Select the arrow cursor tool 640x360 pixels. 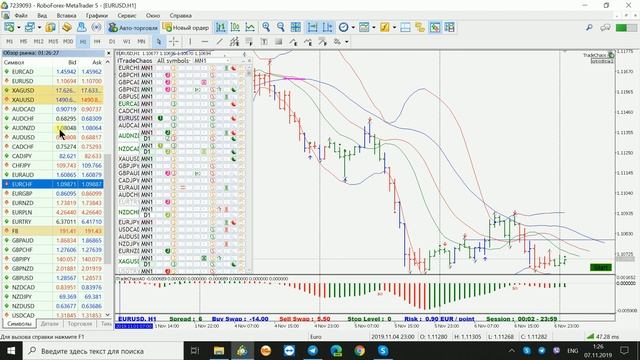[159, 42]
